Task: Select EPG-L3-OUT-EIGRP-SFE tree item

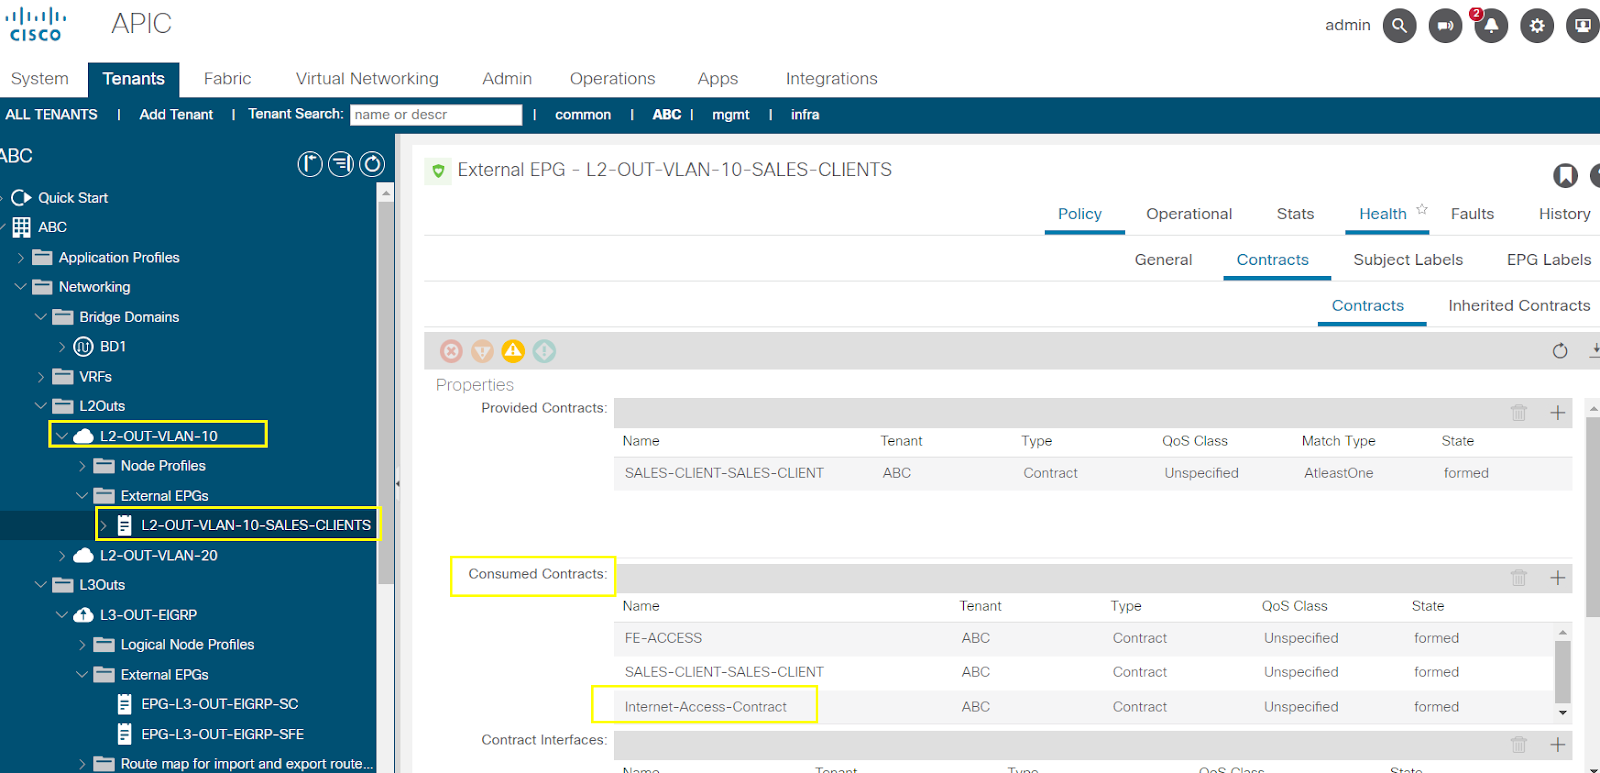Action: click(x=222, y=735)
